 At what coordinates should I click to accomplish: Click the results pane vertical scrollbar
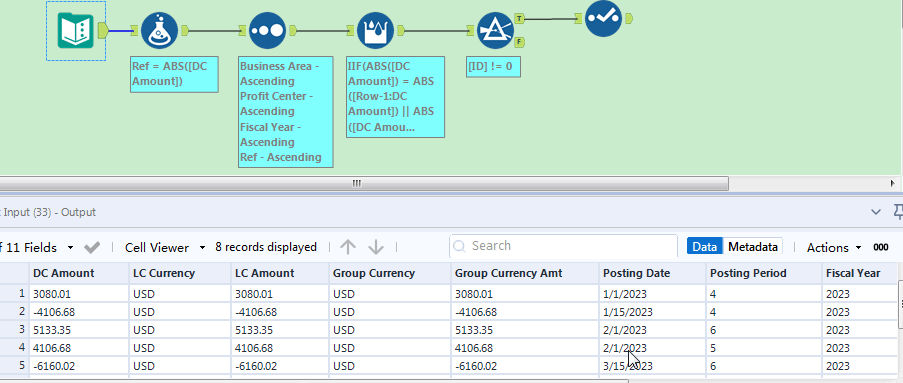[x=900, y=304]
